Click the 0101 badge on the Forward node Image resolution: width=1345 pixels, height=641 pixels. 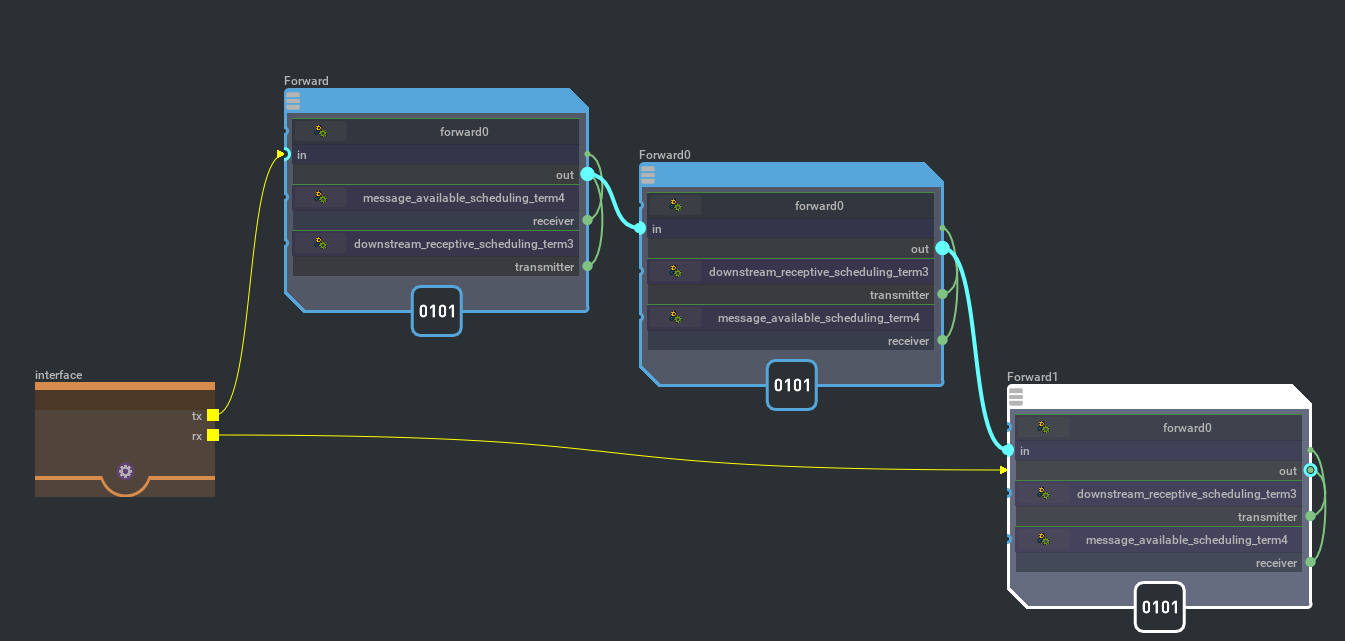click(x=437, y=311)
